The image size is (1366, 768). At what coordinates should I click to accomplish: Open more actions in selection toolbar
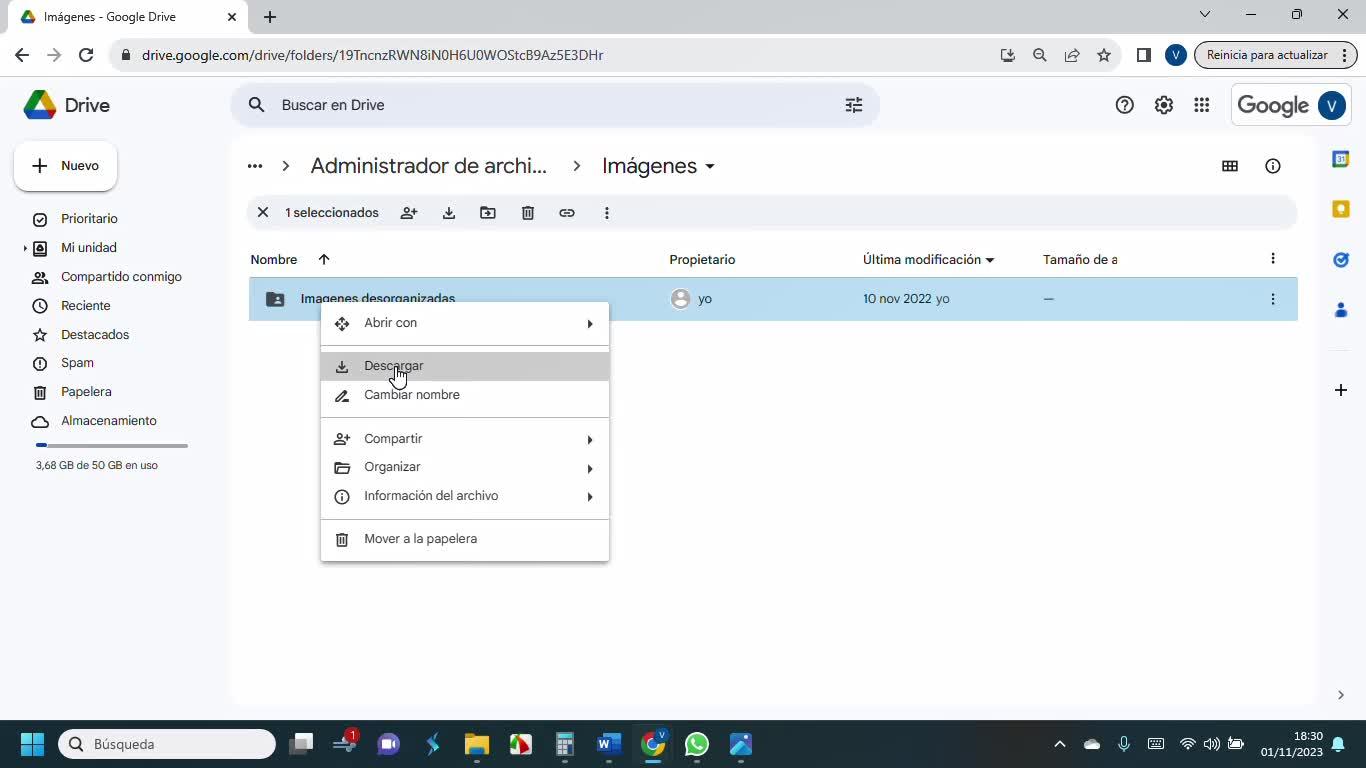(607, 213)
